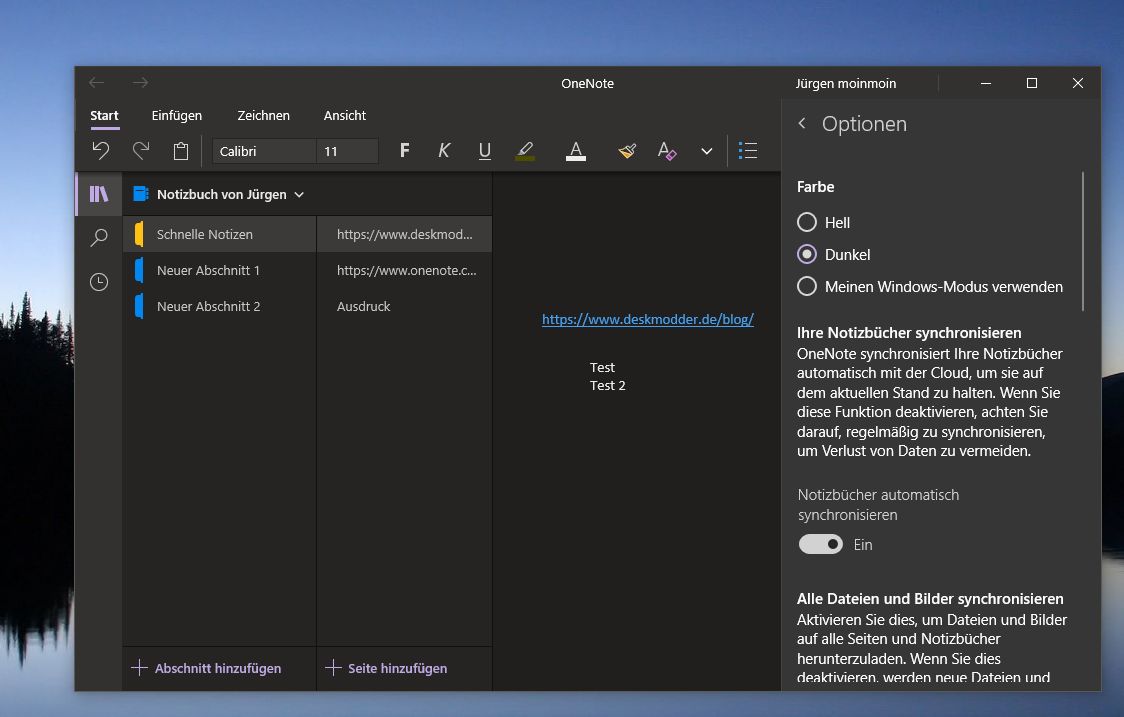
Task: Select the Hell color mode
Action: [807, 222]
